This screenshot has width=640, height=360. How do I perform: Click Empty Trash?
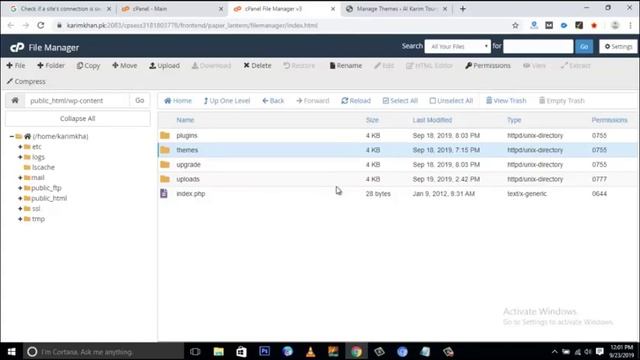point(562,100)
